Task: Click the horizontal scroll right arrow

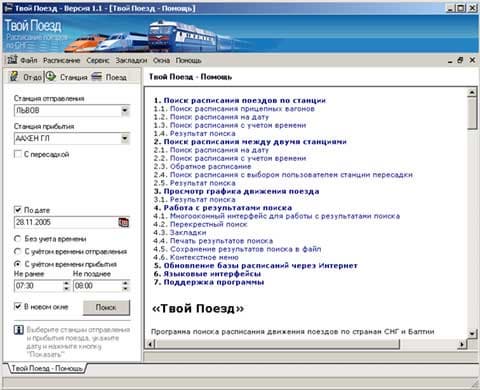Action: pyautogui.click(x=462, y=344)
